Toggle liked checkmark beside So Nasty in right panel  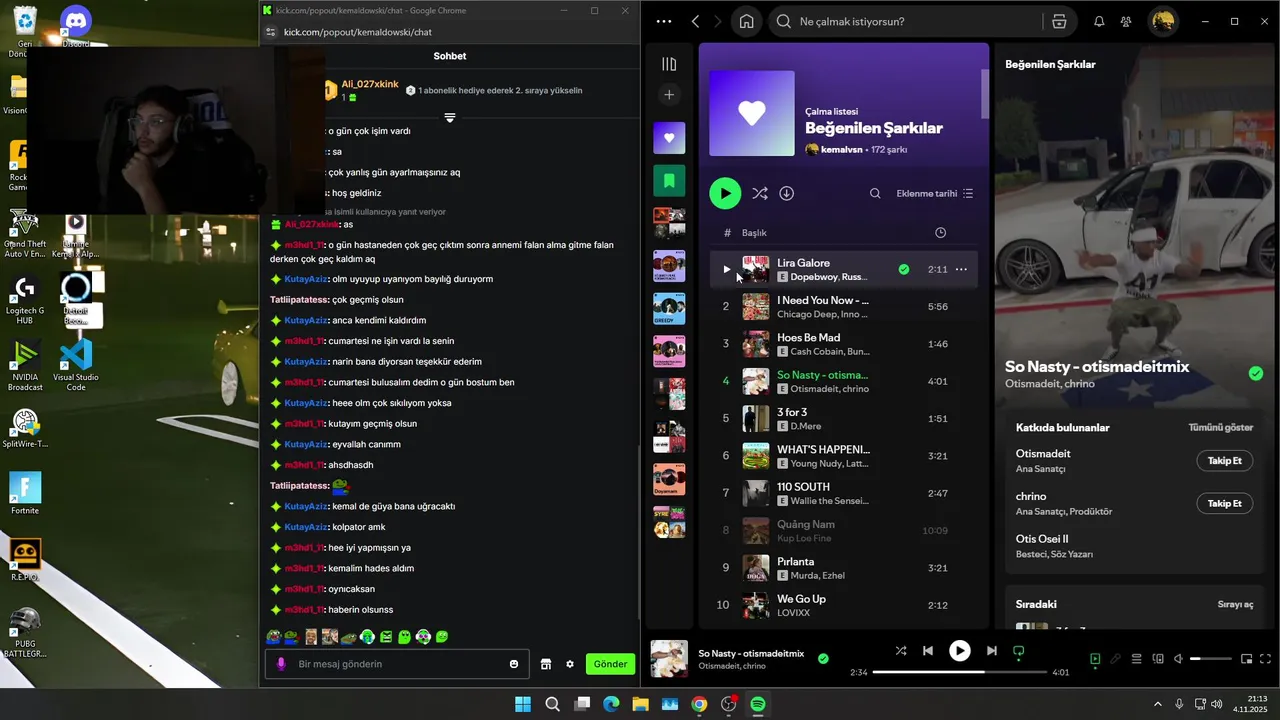pos(1256,373)
